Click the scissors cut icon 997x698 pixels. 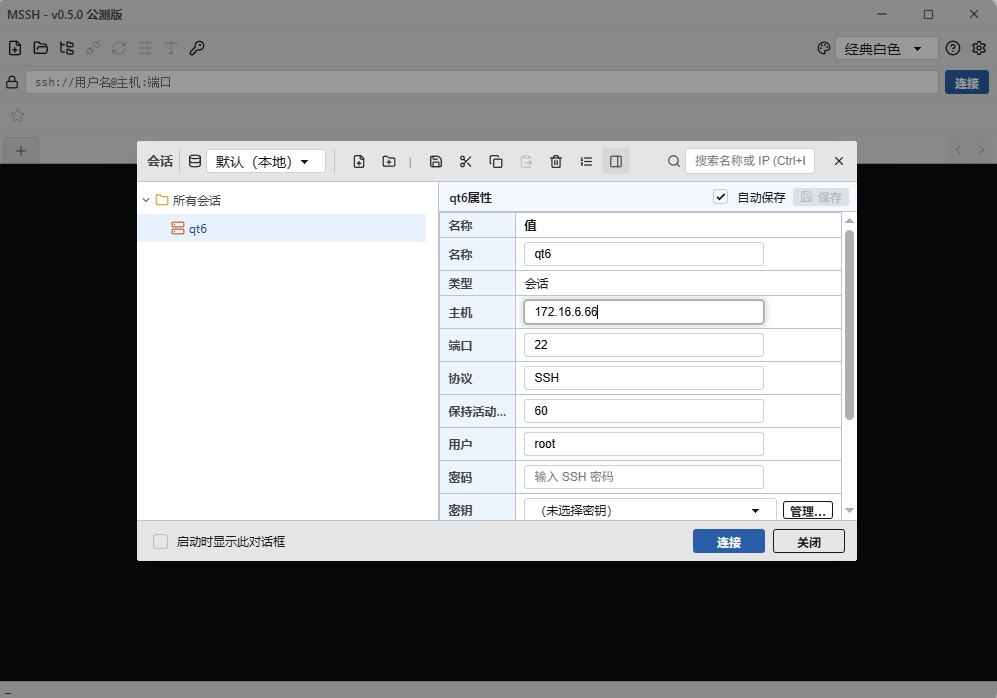pyautogui.click(x=465, y=161)
